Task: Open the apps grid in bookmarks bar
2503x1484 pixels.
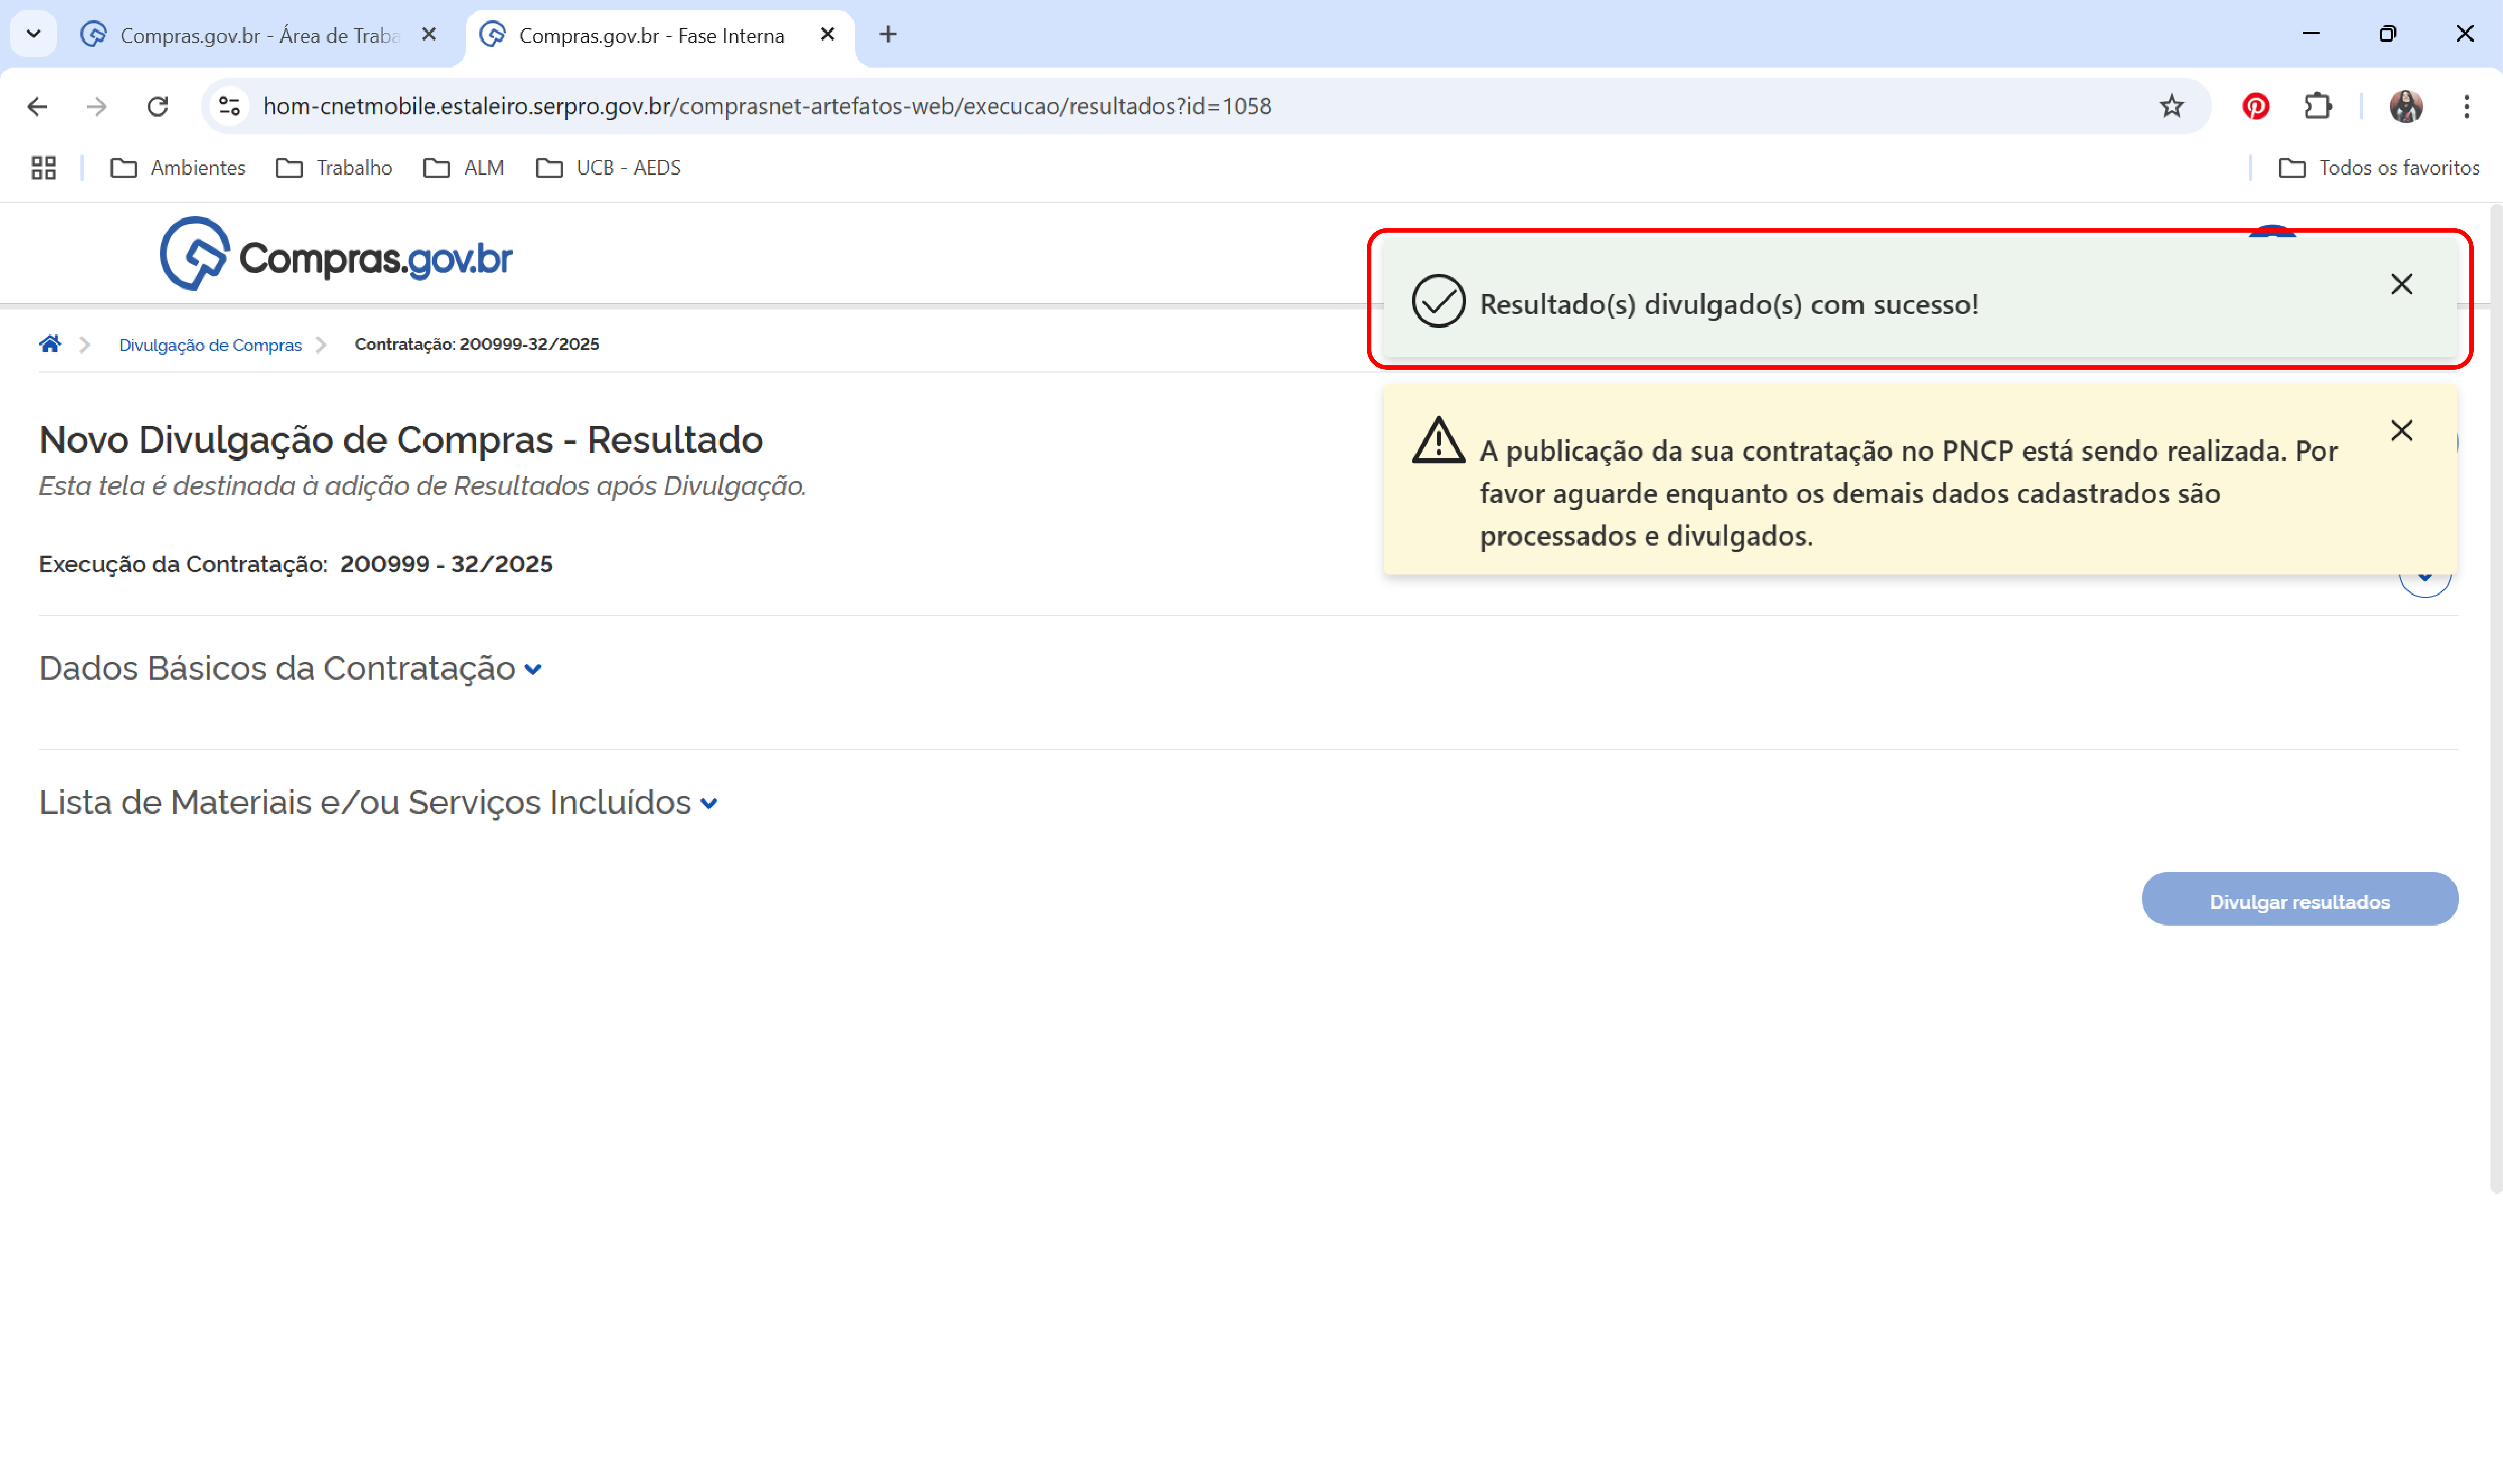Action: 43,168
